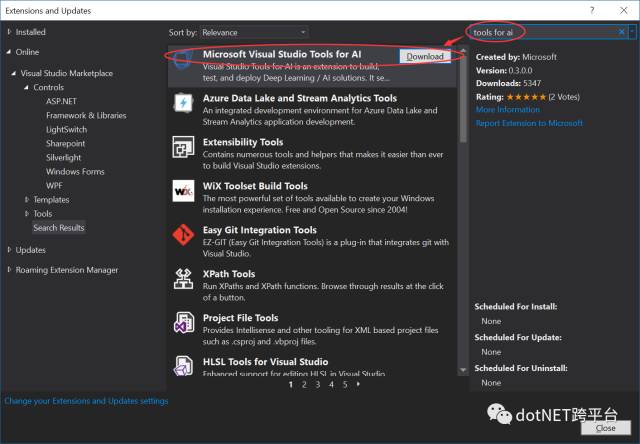640x444 pixels.
Task: Click the Azure Data Lake tools icon
Action: tap(183, 102)
